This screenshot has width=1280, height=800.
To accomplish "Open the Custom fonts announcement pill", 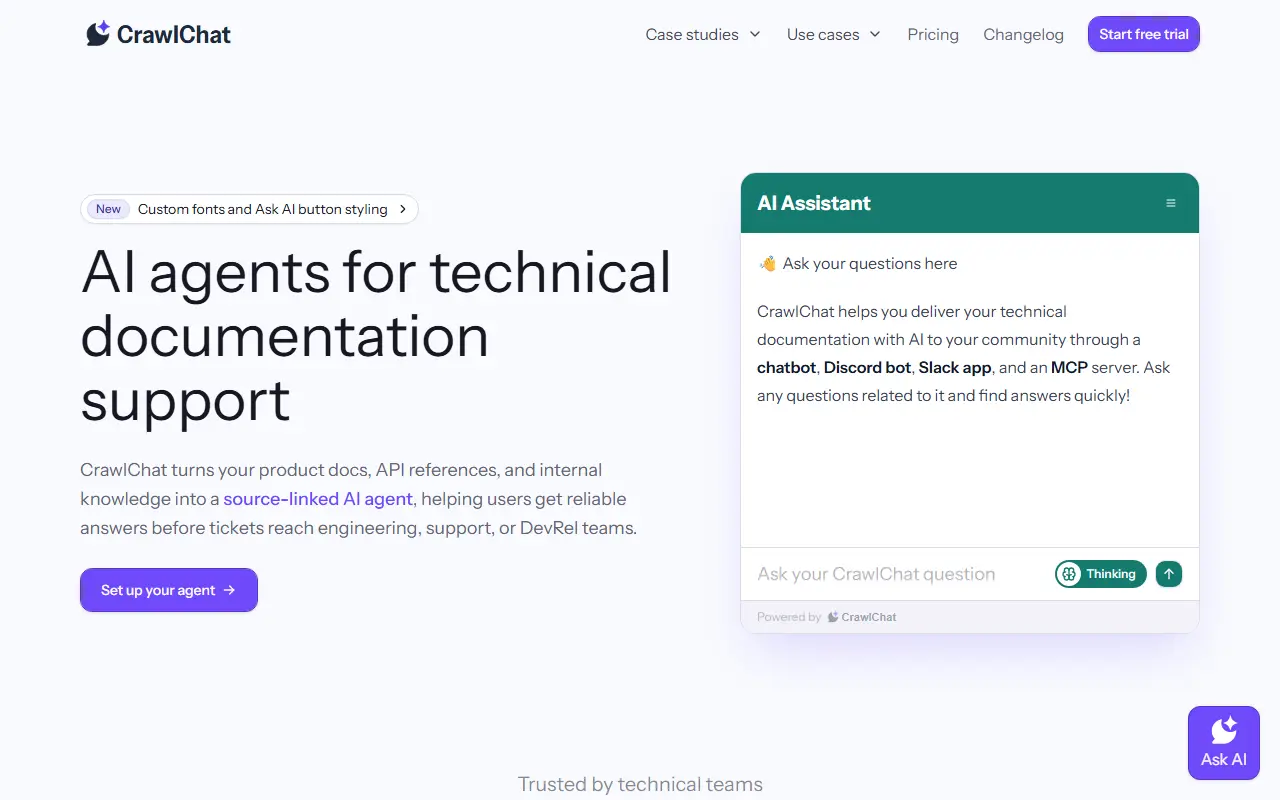I will [x=249, y=209].
